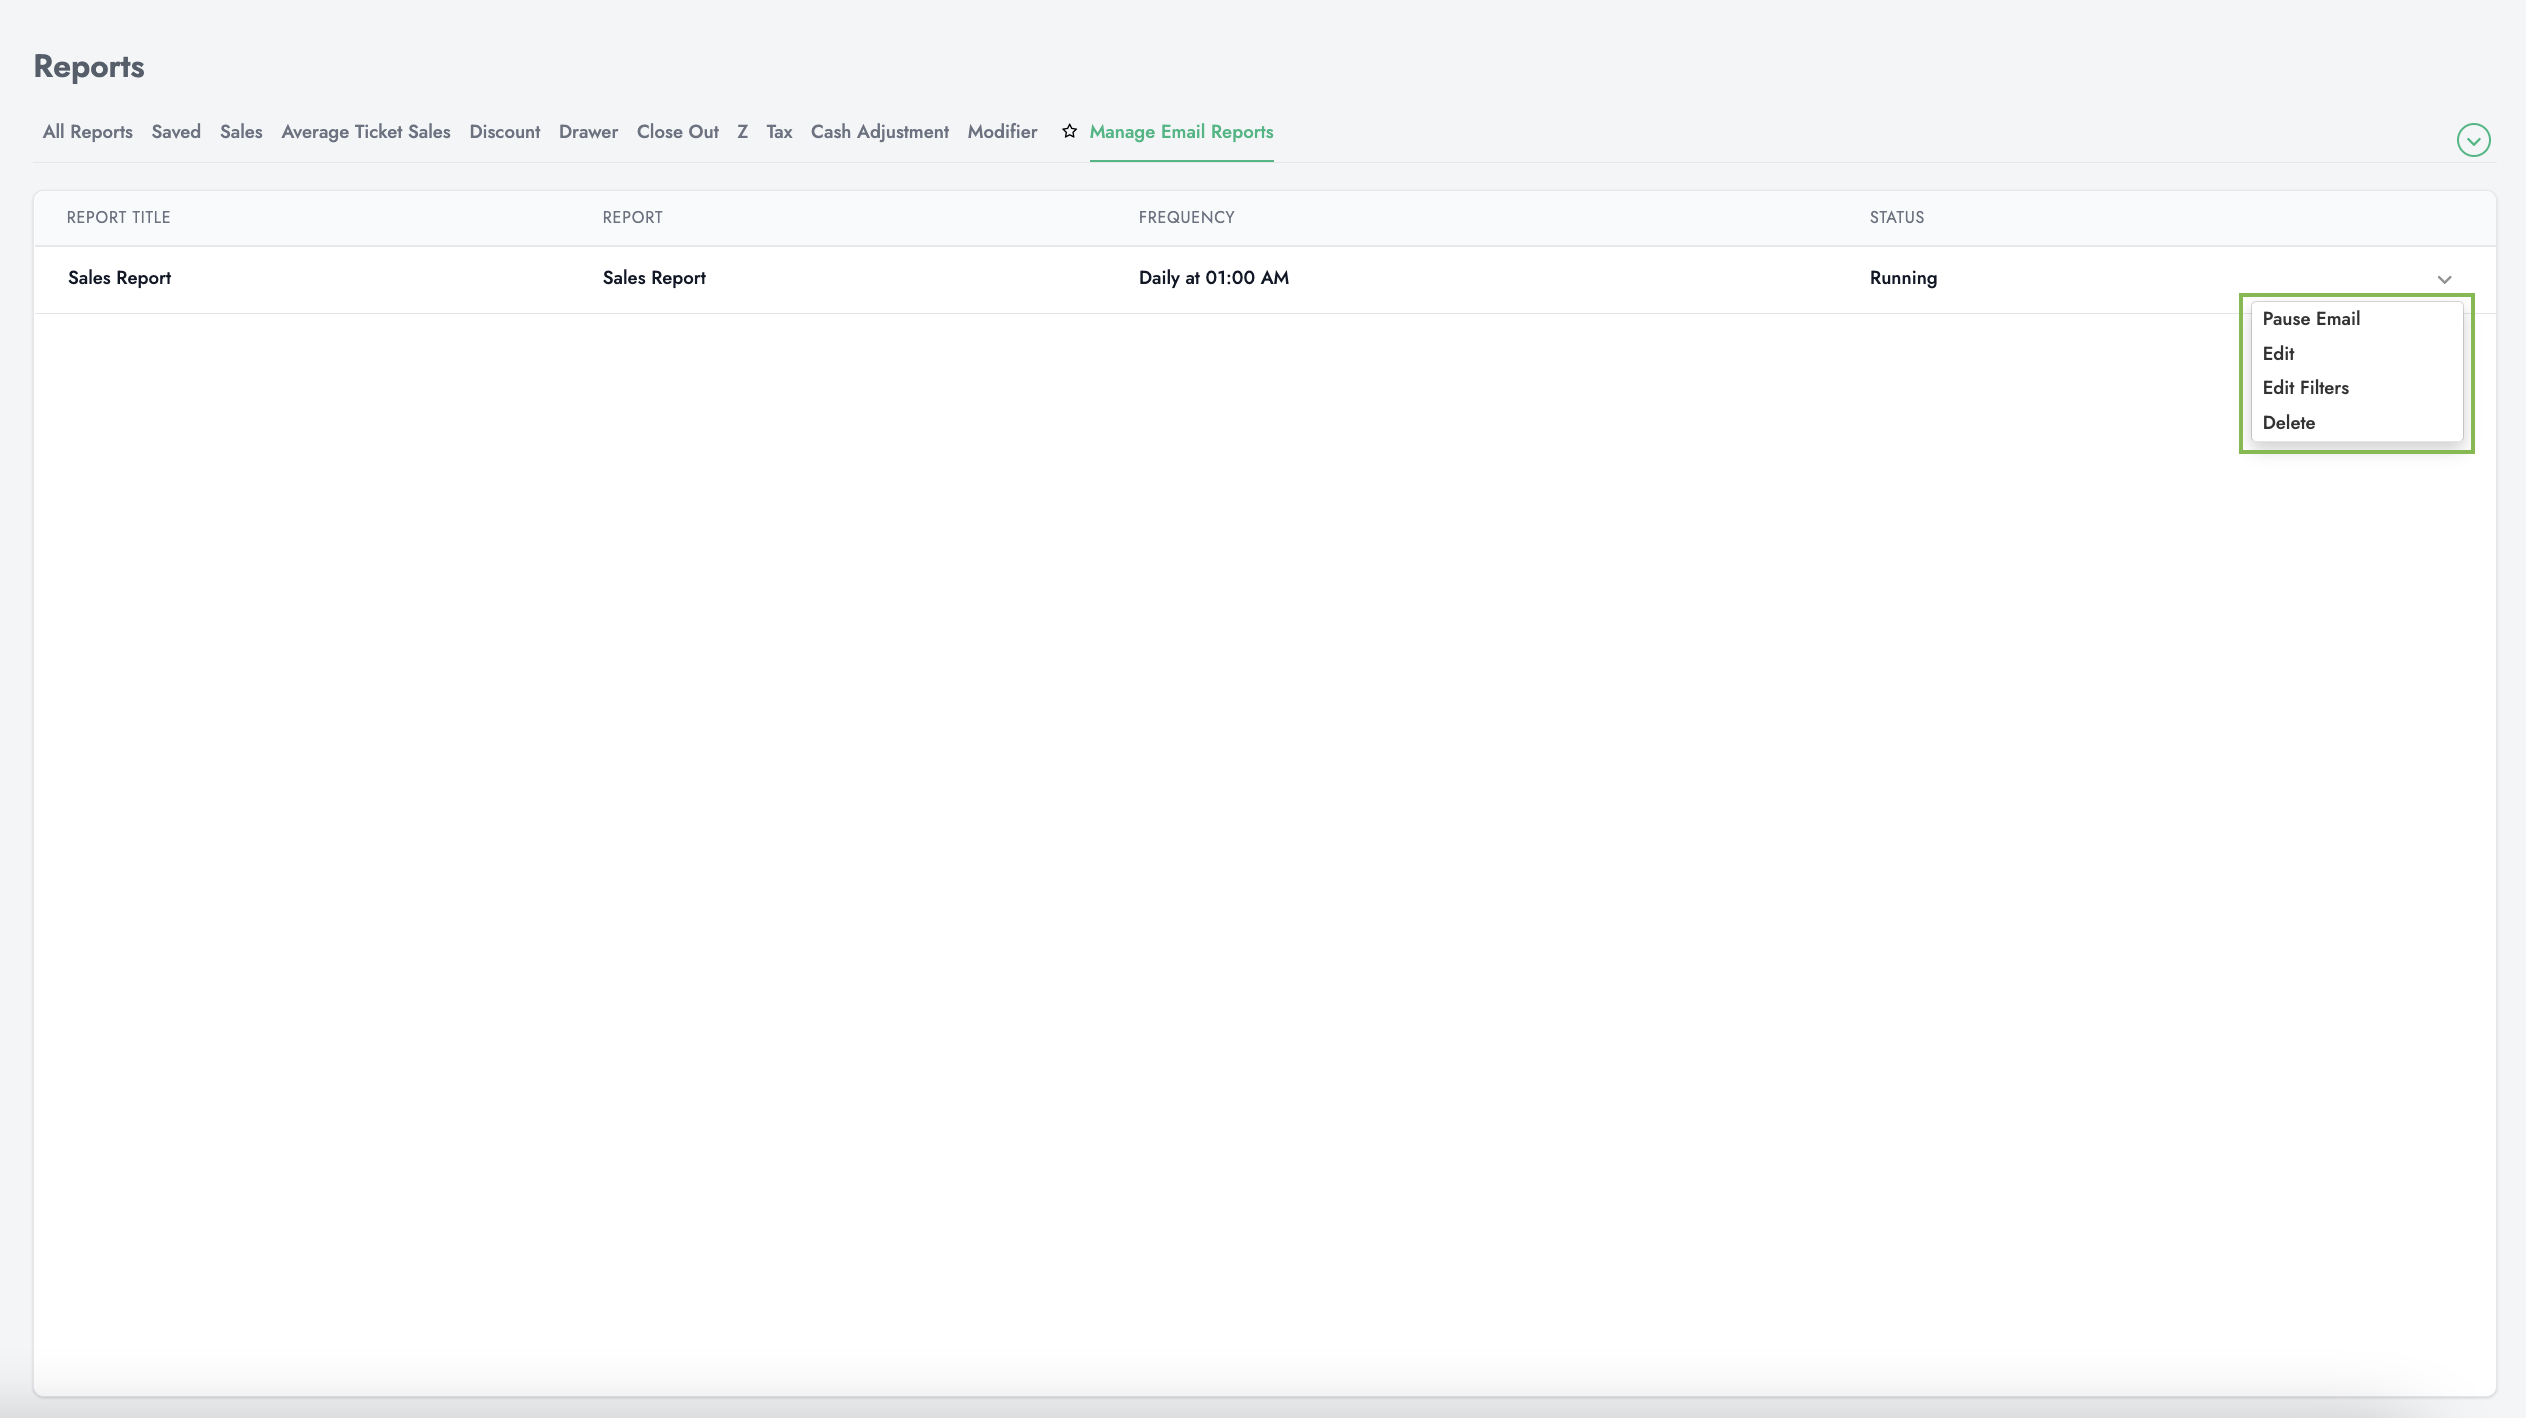Select the Average Ticket Sales tab

(365, 131)
